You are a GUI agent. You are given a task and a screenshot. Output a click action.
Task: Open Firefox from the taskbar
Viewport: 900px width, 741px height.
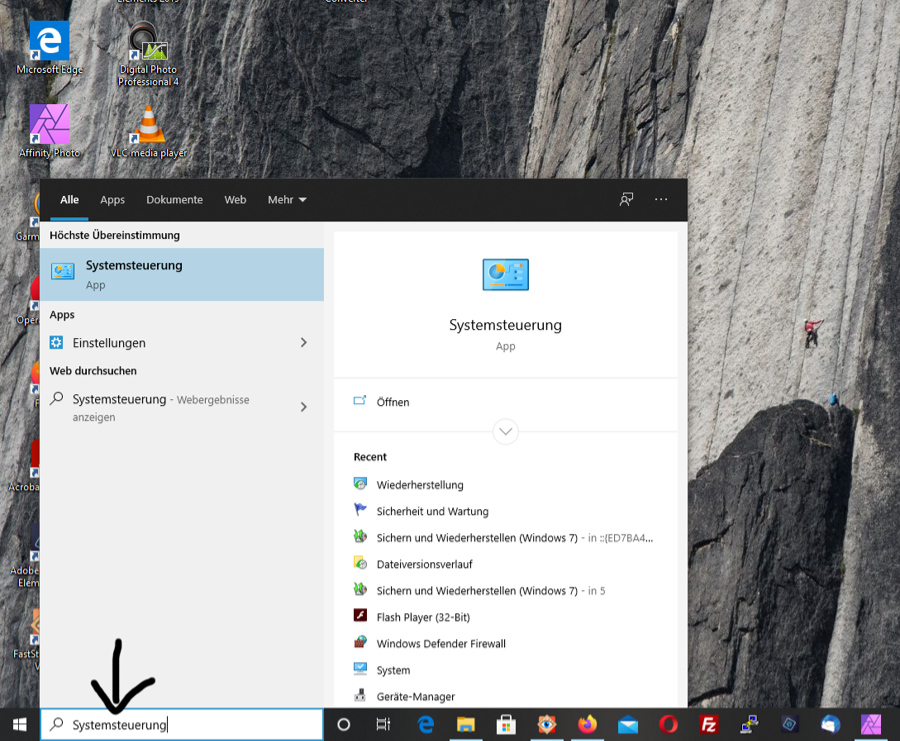point(587,725)
